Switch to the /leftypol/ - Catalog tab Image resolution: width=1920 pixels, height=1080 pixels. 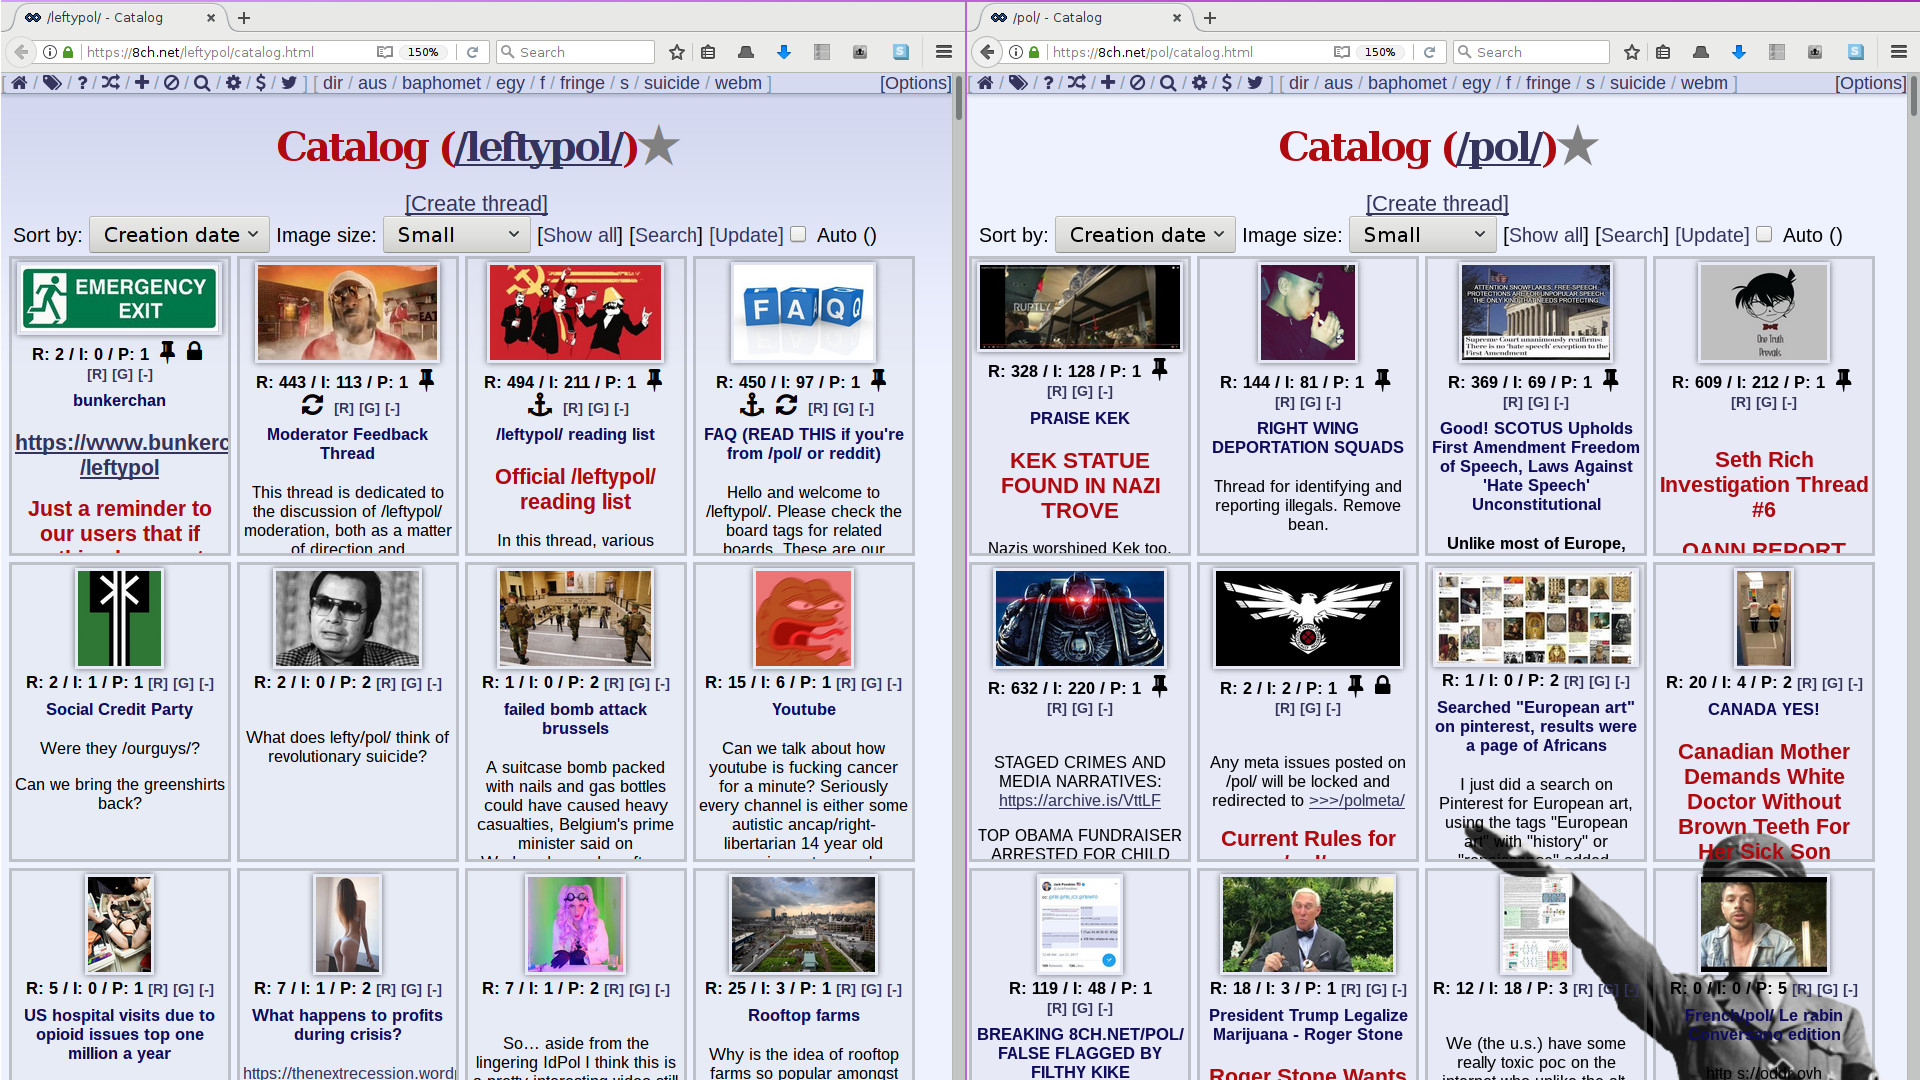110,17
